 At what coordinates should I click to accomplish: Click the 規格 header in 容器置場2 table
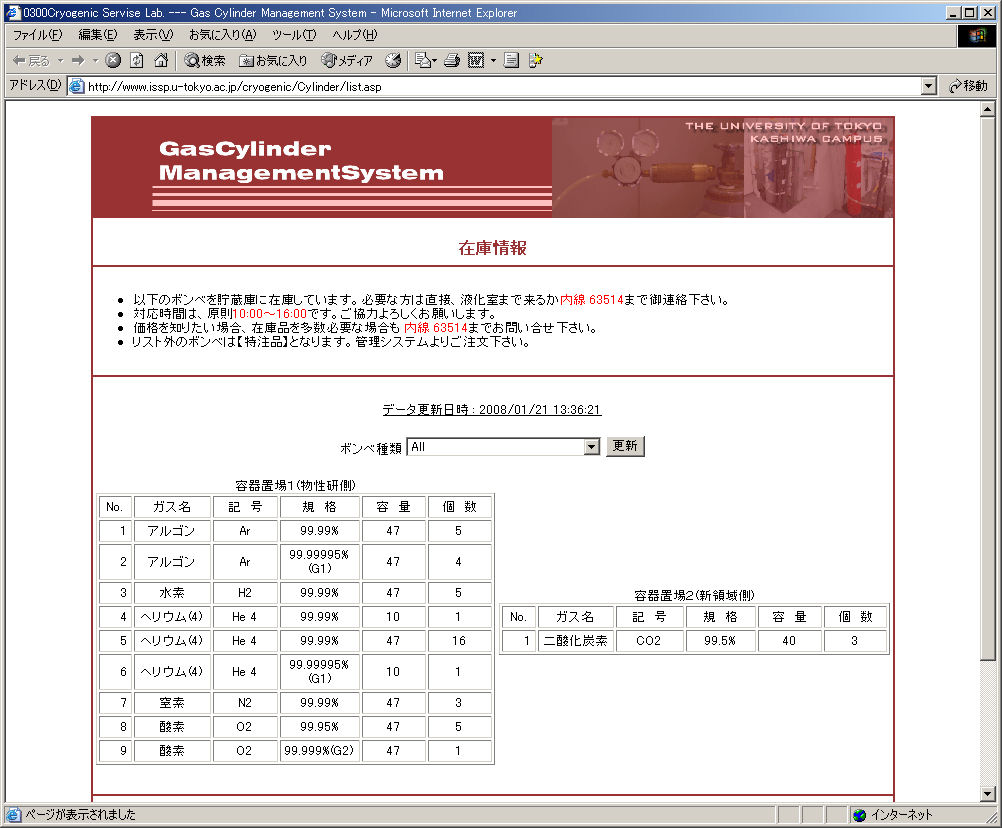[x=720, y=617]
